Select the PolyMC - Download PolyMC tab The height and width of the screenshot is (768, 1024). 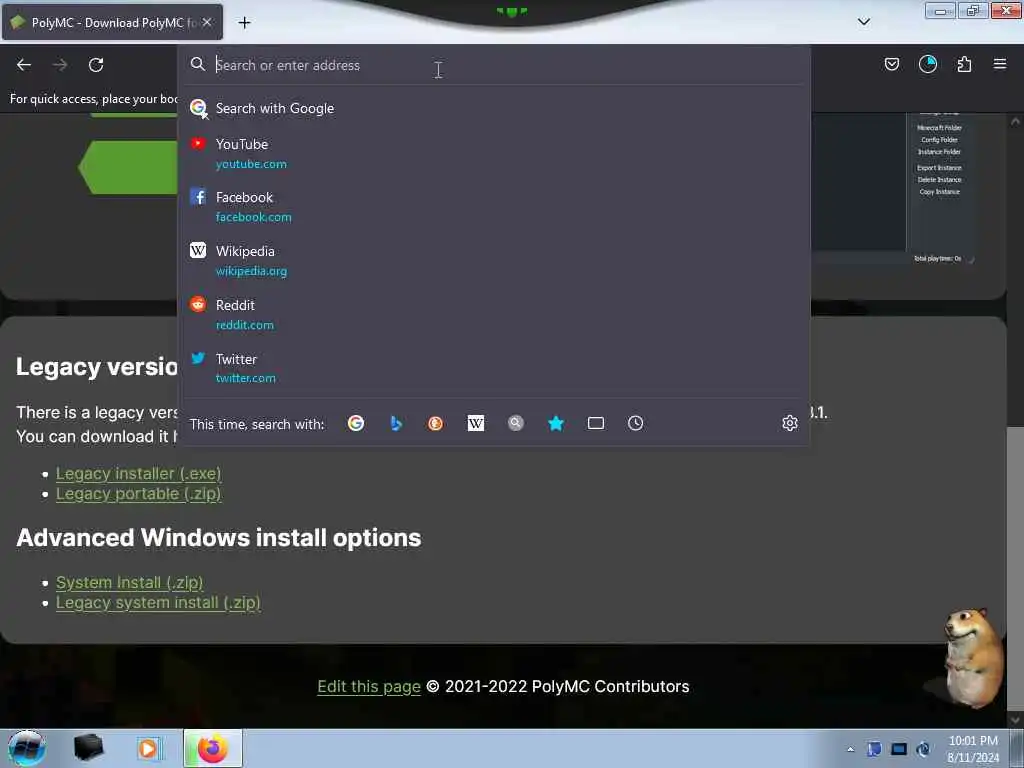point(112,22)
